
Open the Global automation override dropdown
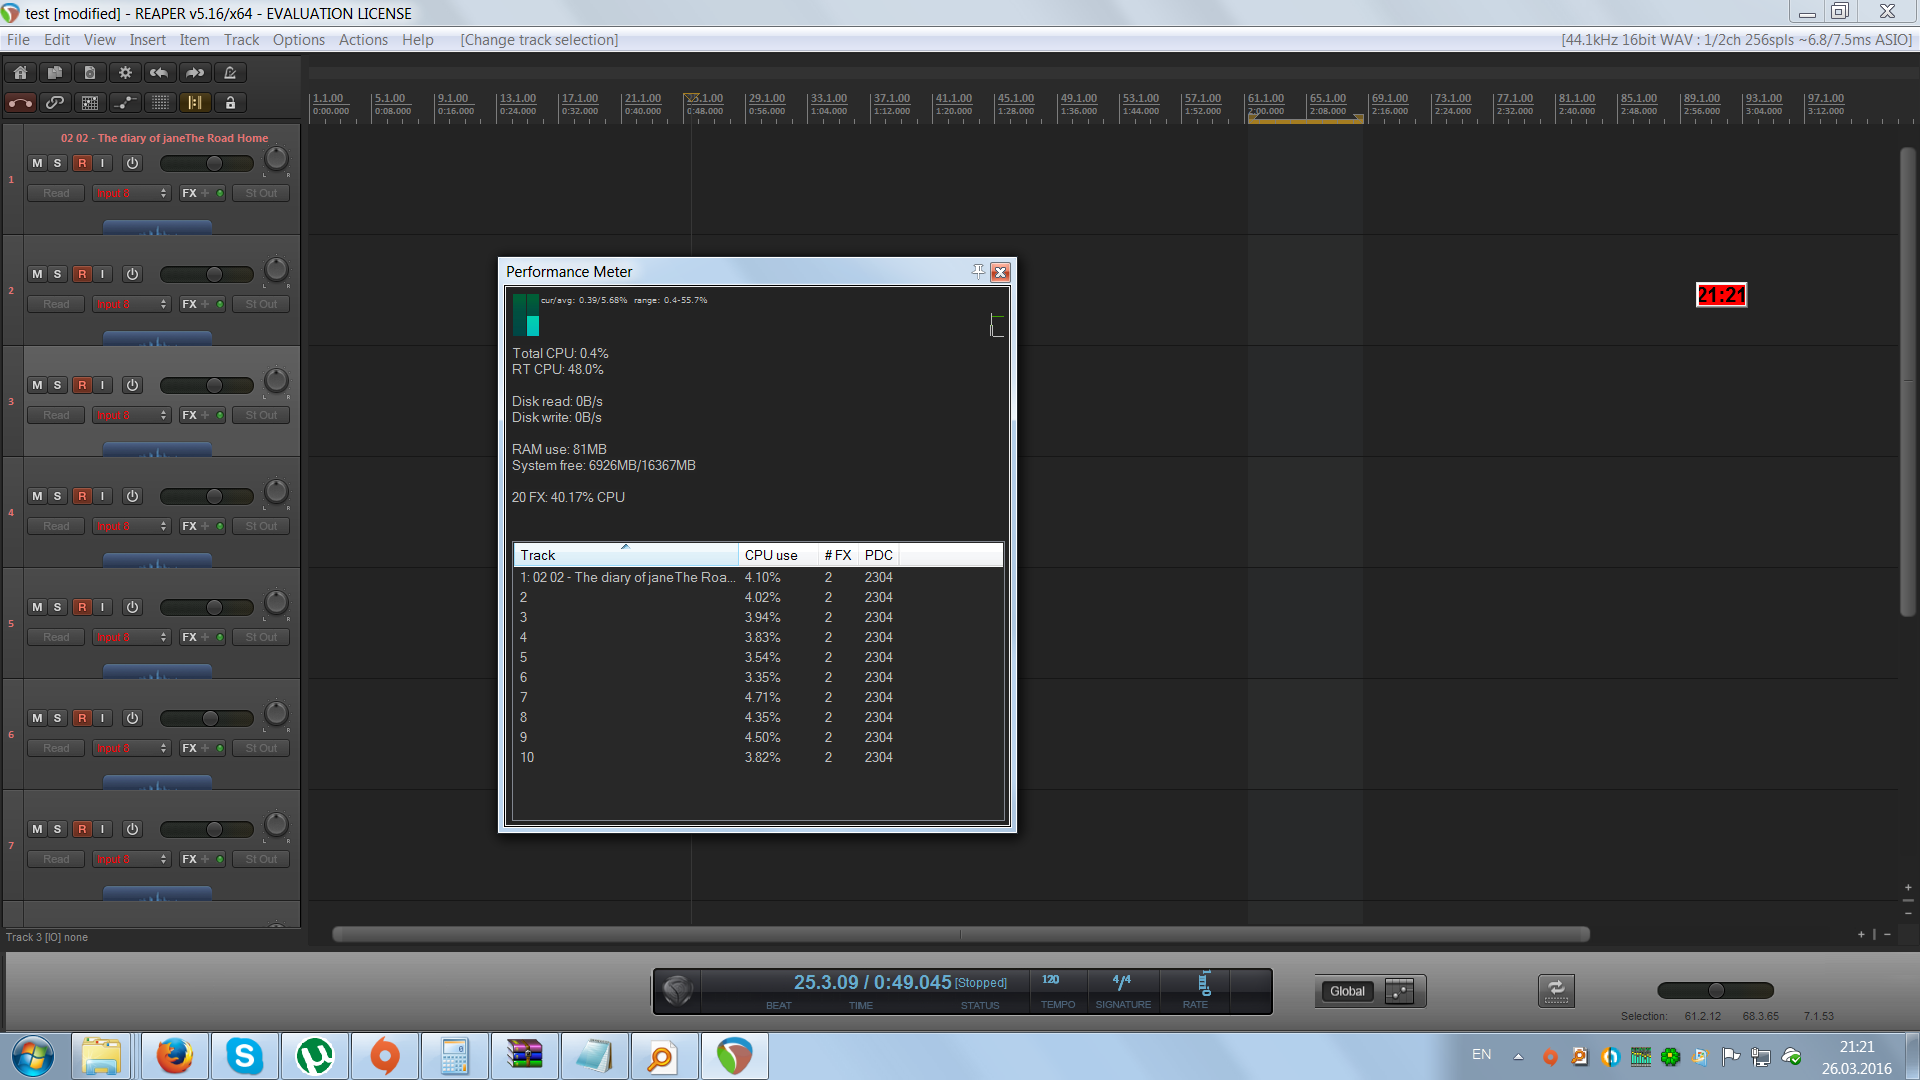[1347, 991]
